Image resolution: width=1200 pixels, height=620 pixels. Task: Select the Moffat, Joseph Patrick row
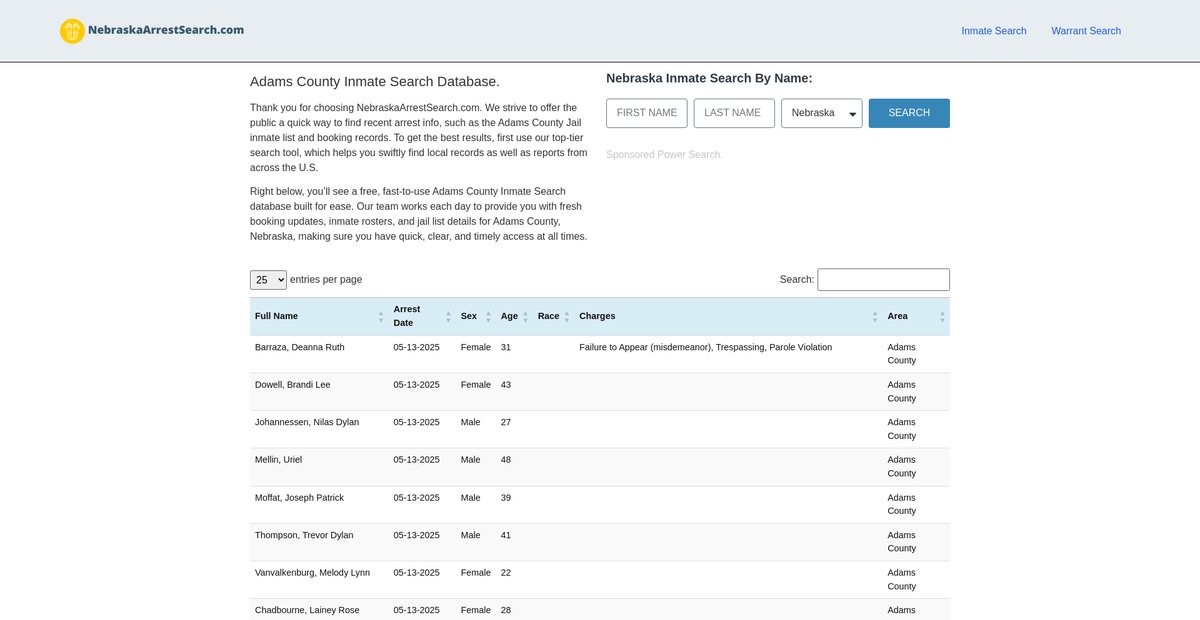[299, 498]
